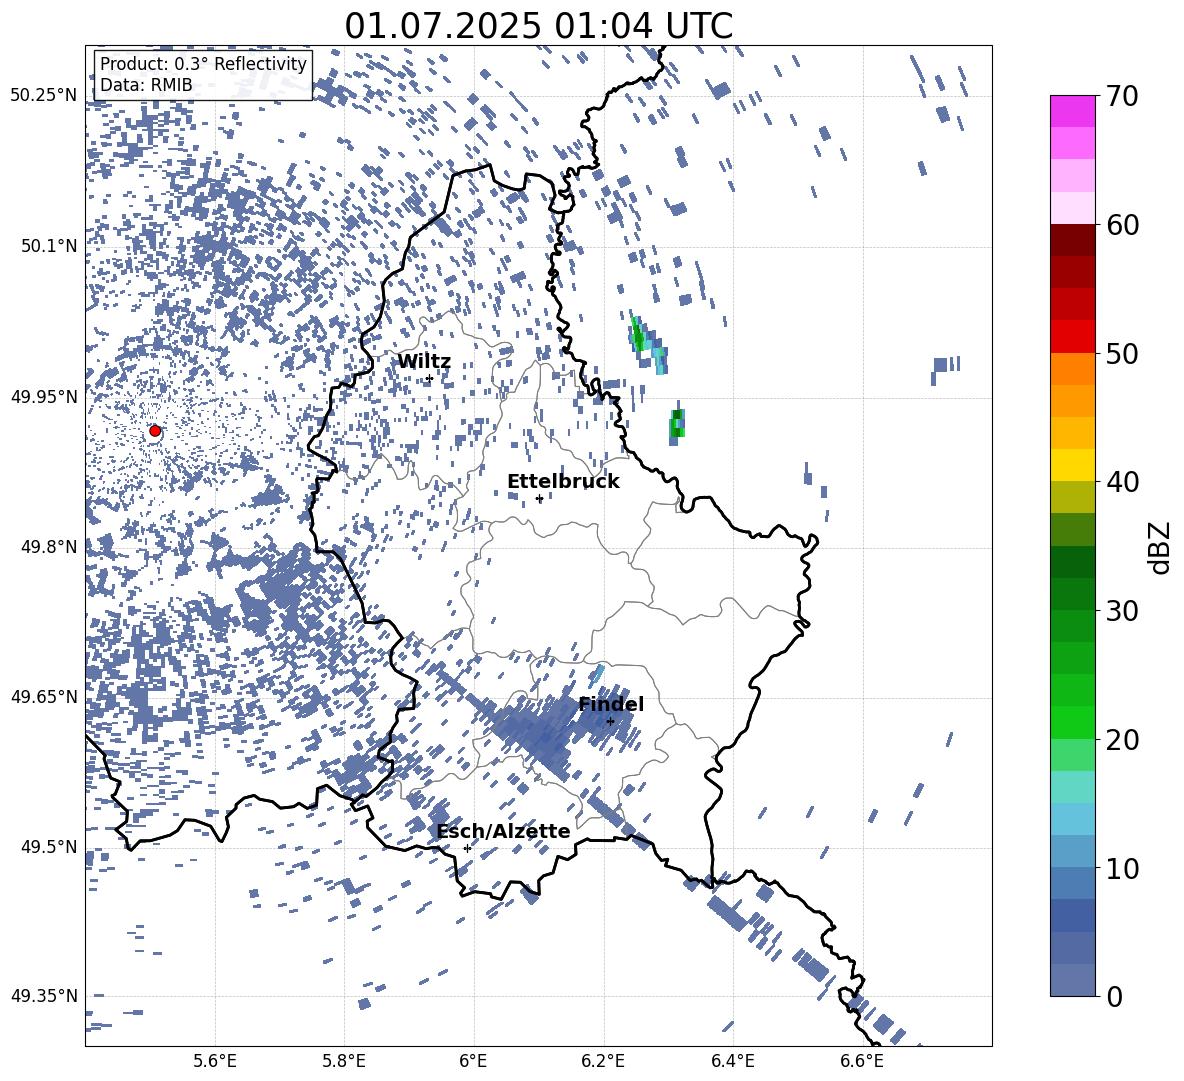Click the 5.8°E longitude tick label

pyautogui.click(x=344, y=1061)
